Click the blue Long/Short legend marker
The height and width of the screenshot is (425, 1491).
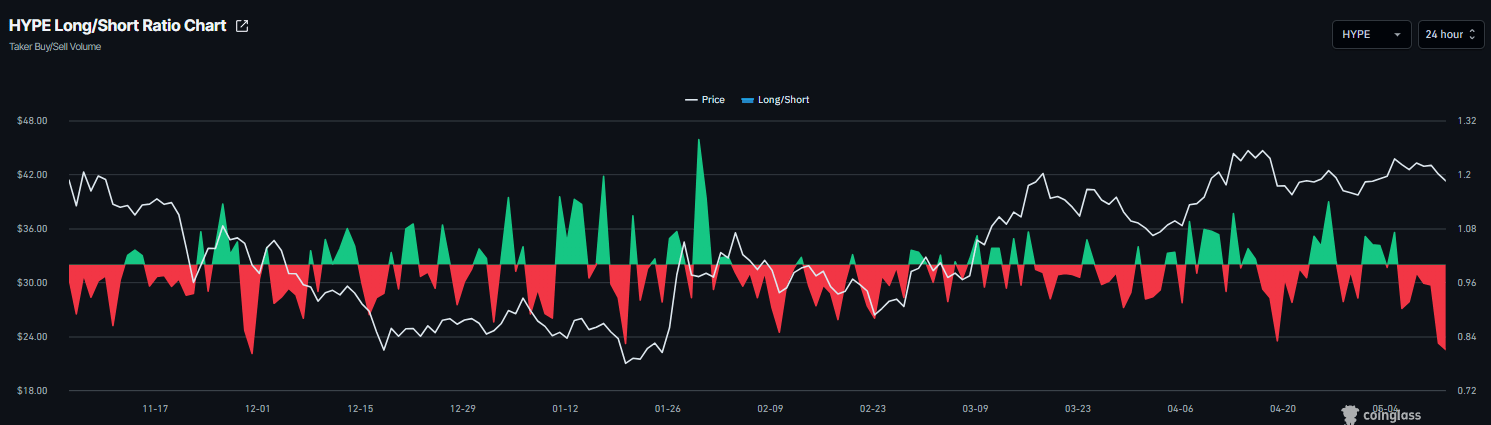[x=747, y=100]
